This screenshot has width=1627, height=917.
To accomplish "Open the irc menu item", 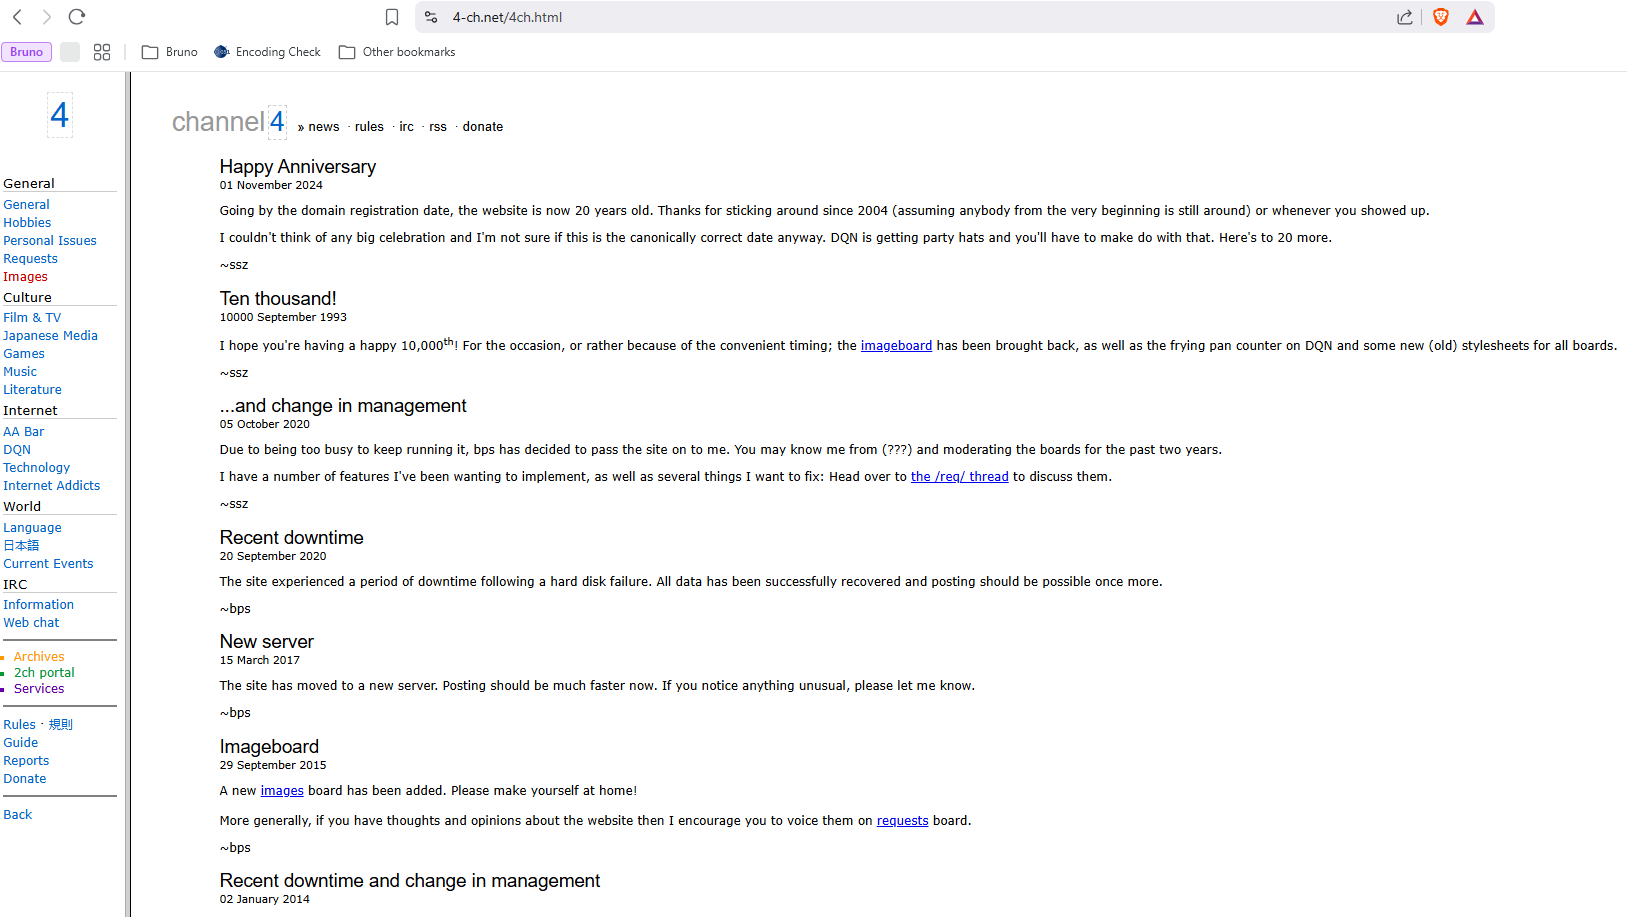I will coord(406,127).
